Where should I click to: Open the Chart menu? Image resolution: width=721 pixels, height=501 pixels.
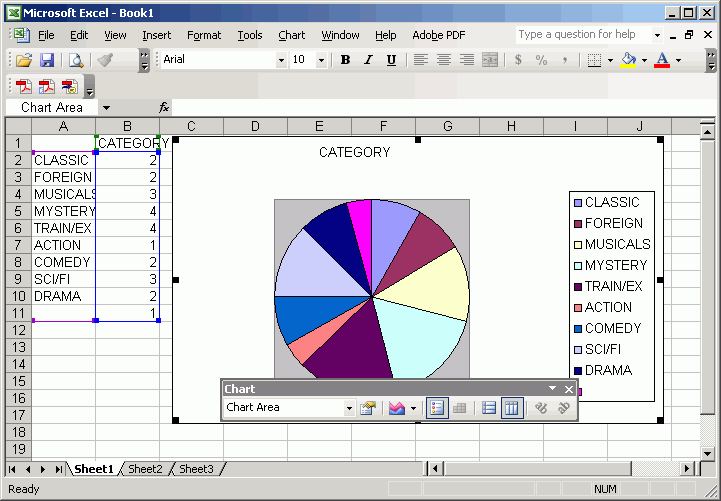(x=291, y=35)
